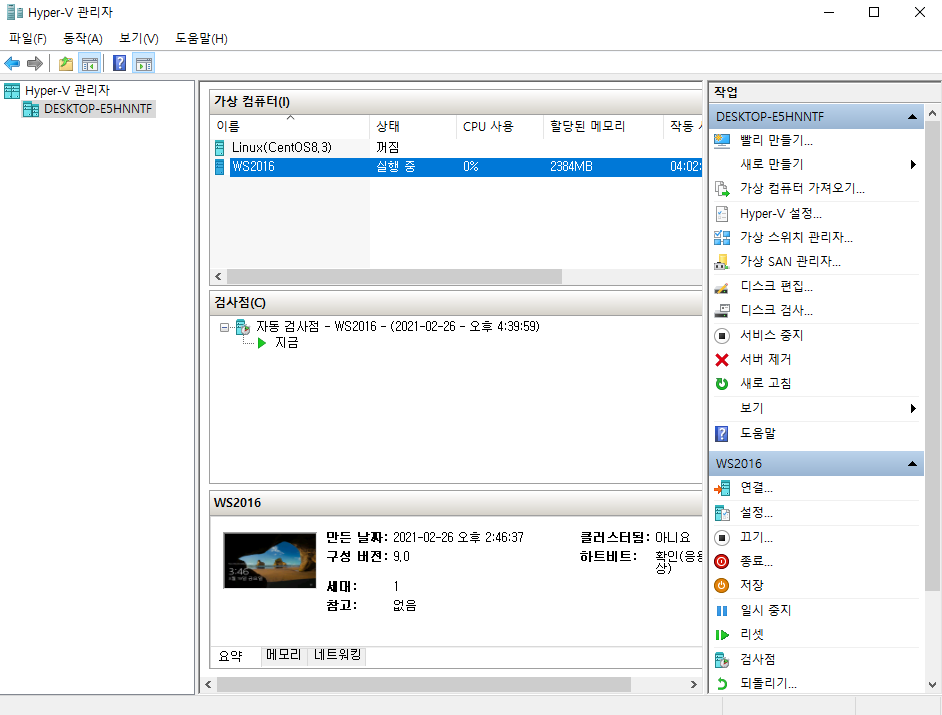The height and width of the screenshot is (715, 942).
Task: Switch to the 네트워킹 tab
Action: (x=337, y=655)
